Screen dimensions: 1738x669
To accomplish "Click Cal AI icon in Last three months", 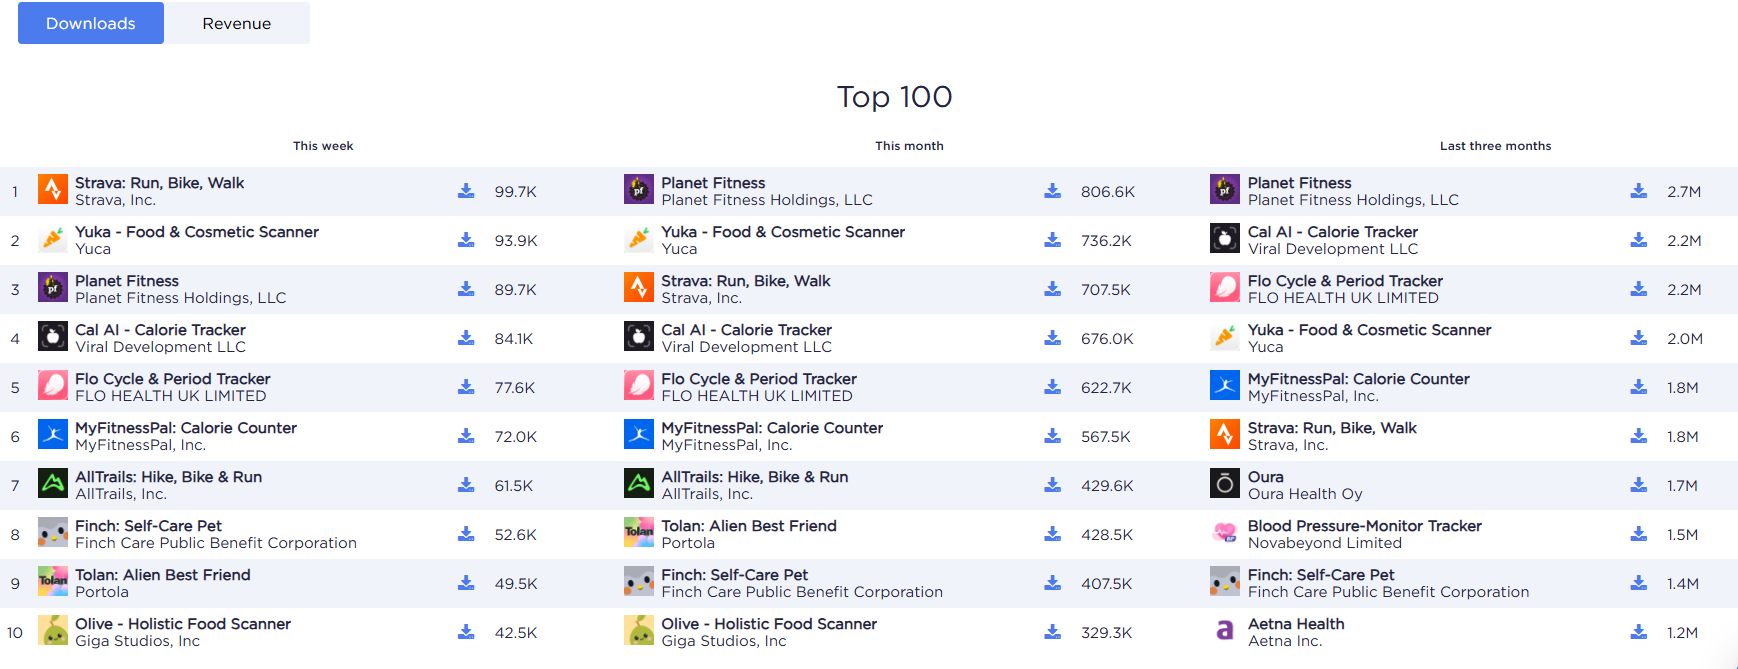I will (1224, 238).
